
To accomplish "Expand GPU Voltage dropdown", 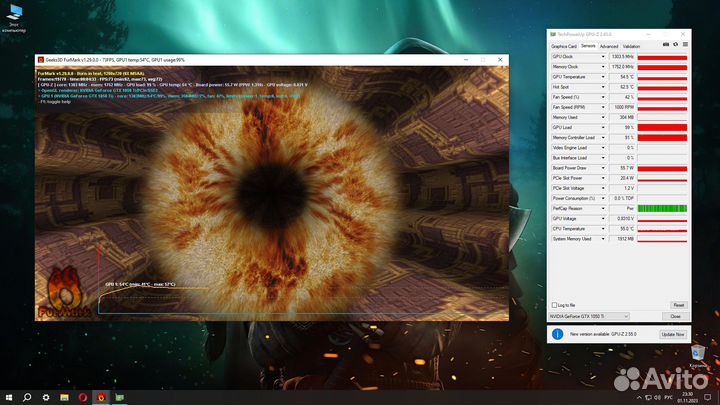I will pyautogui.click(x=603, y=219).
